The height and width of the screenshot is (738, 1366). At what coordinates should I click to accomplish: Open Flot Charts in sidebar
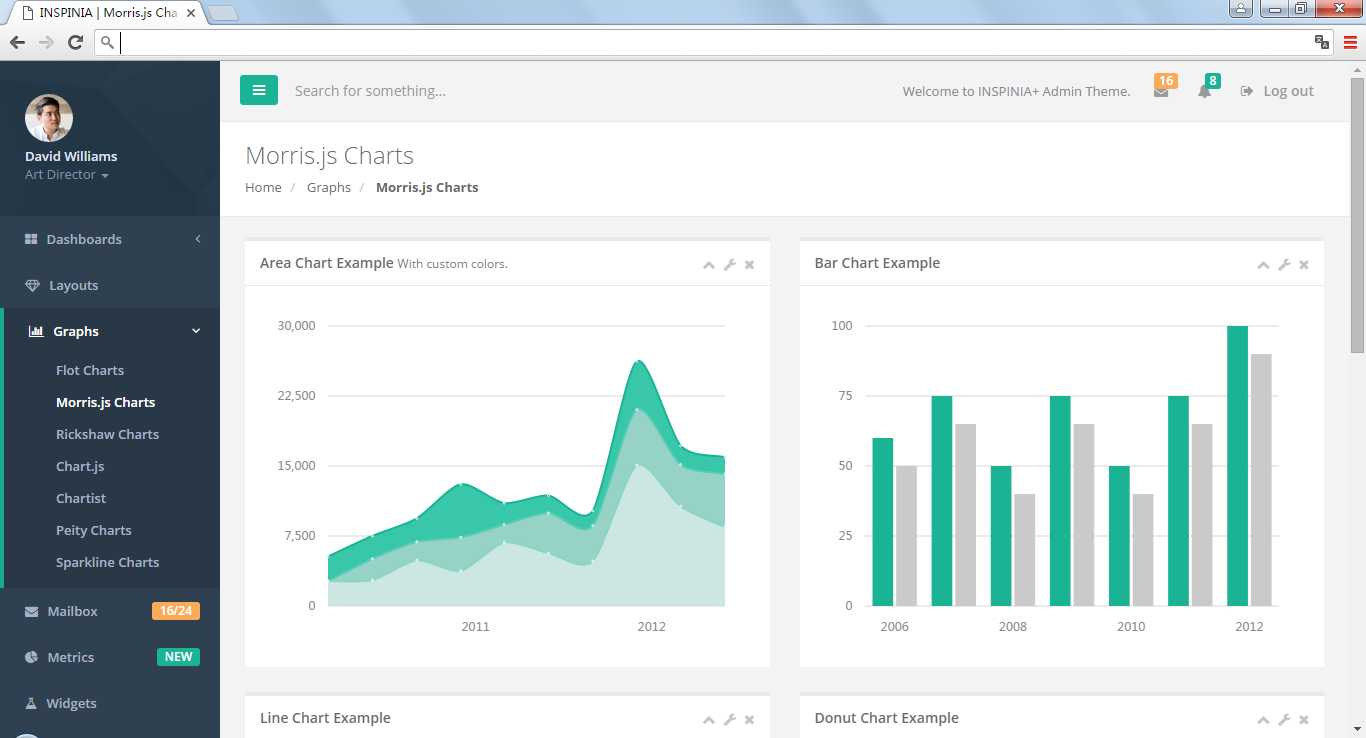point(90,370)
